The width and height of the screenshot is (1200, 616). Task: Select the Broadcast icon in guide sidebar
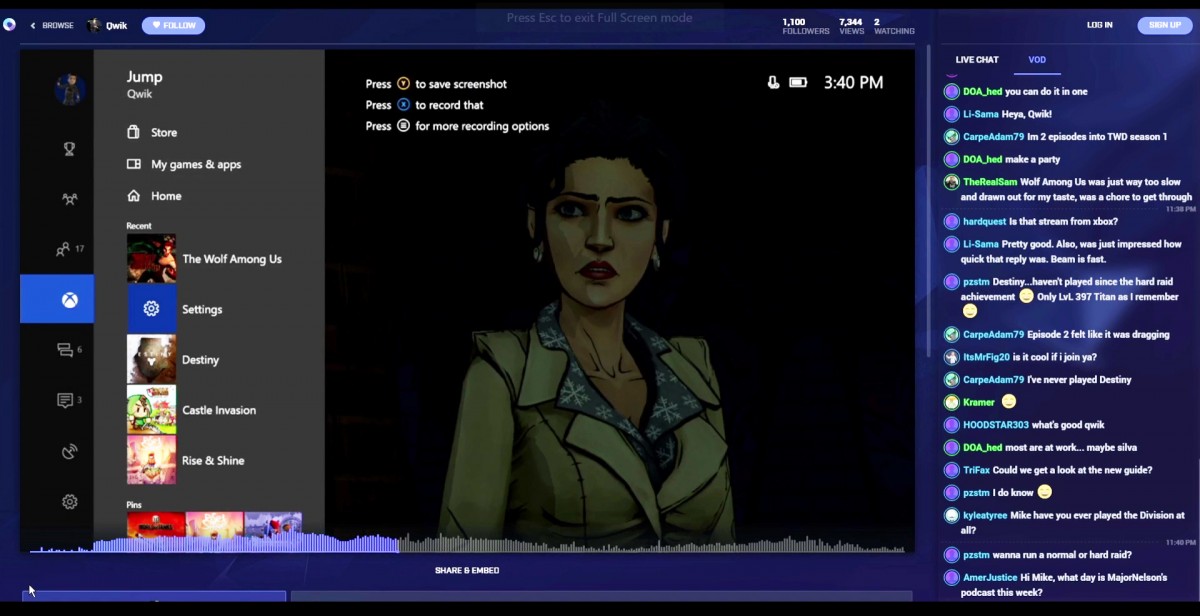[69, 451]
